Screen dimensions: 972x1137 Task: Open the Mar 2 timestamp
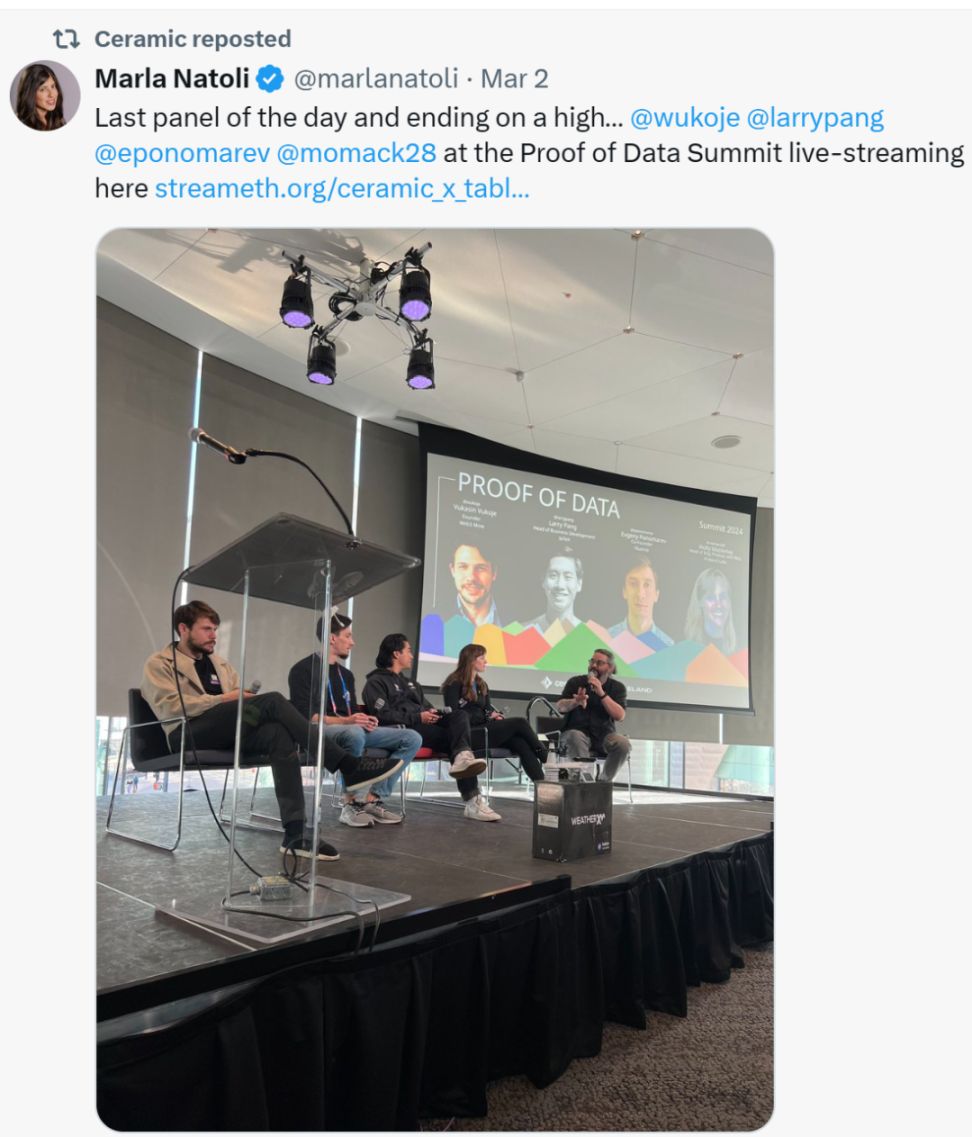coord(514,78)
